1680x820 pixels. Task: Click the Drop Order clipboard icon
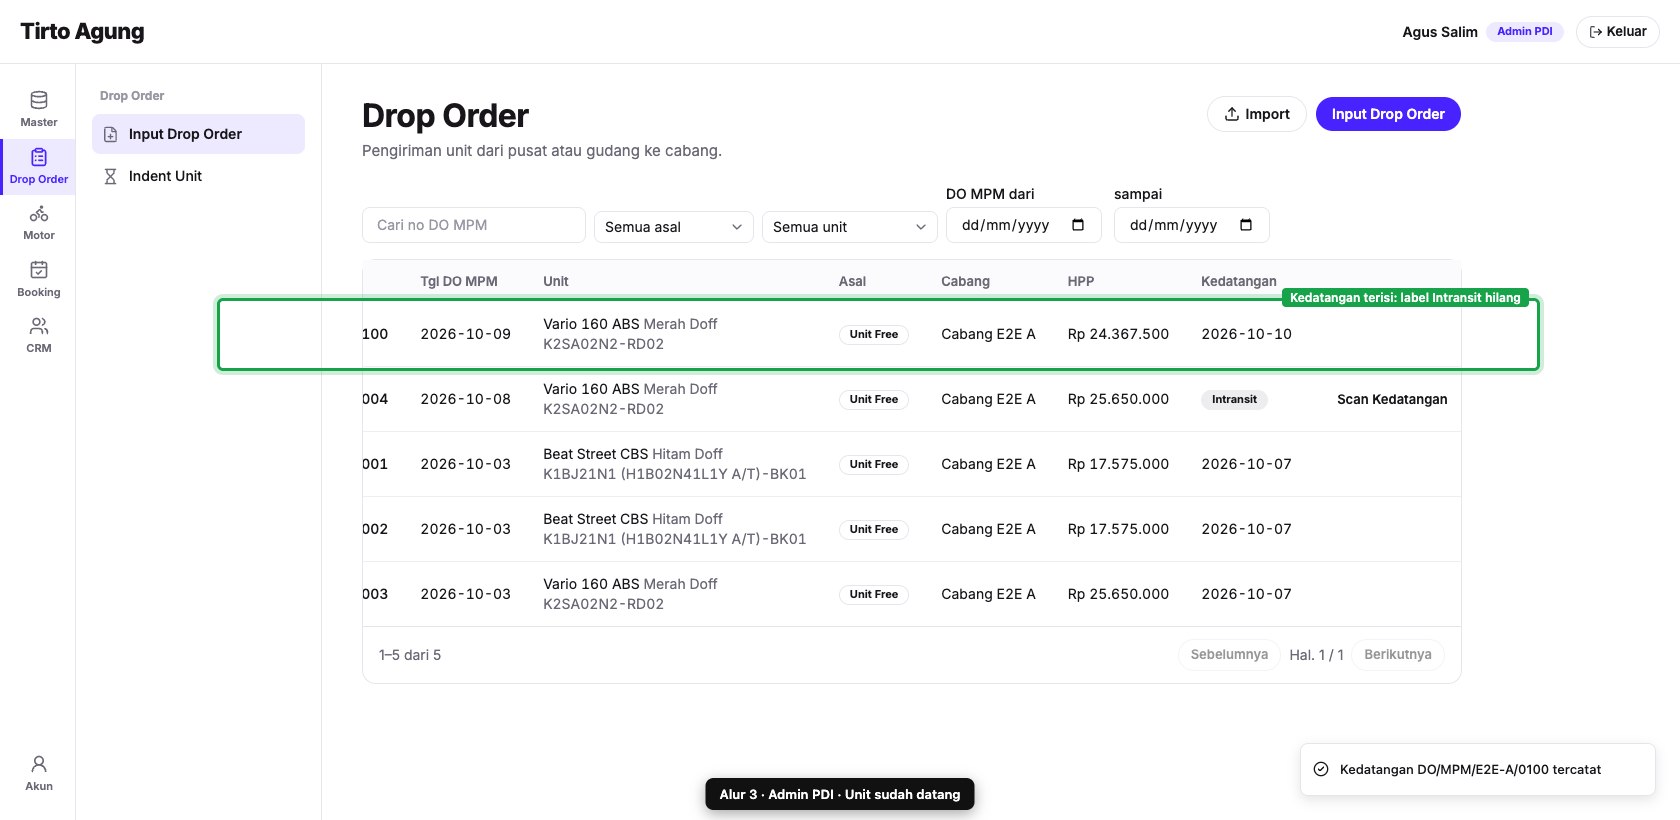click(39, 157)
